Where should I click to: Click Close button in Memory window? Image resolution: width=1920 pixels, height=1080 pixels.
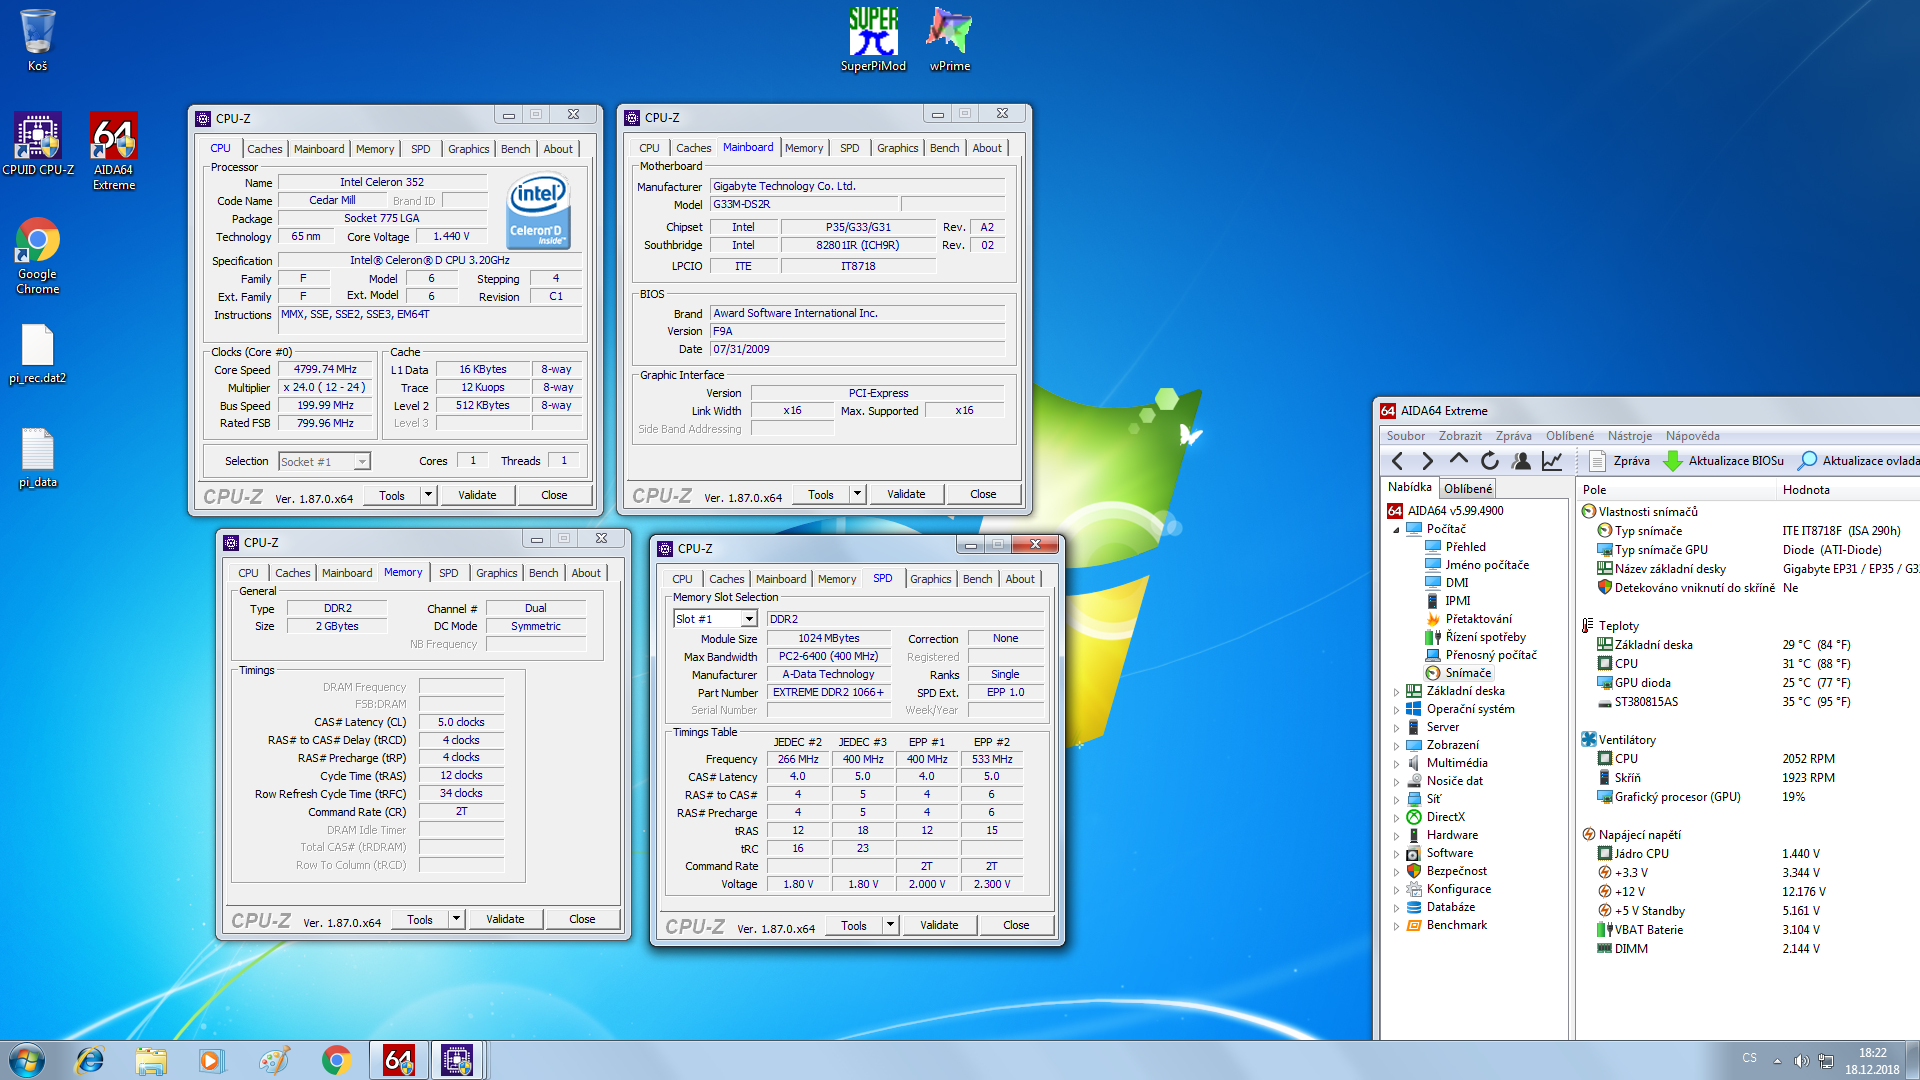(x=582, y=919)
